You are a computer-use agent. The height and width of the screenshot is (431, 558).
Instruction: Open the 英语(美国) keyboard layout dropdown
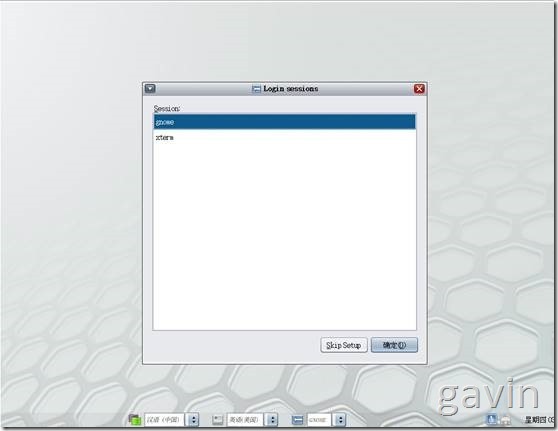245,420
